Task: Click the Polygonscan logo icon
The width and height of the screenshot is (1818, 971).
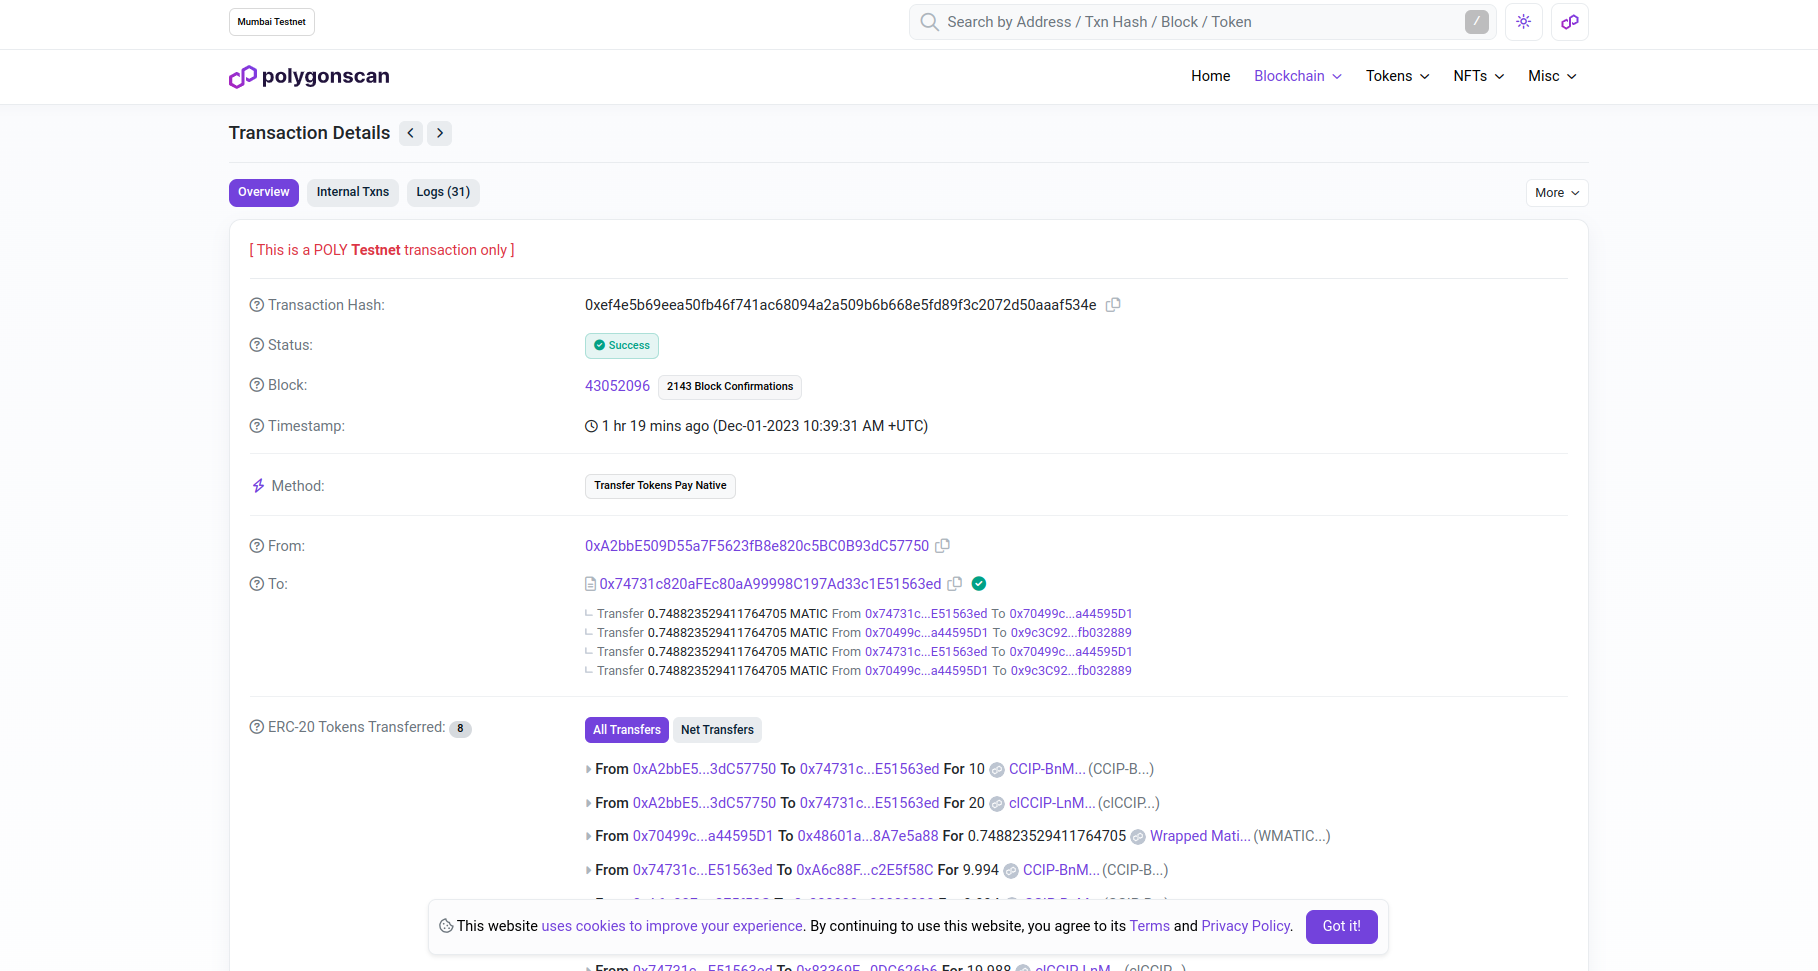Action: pos(240,76)
